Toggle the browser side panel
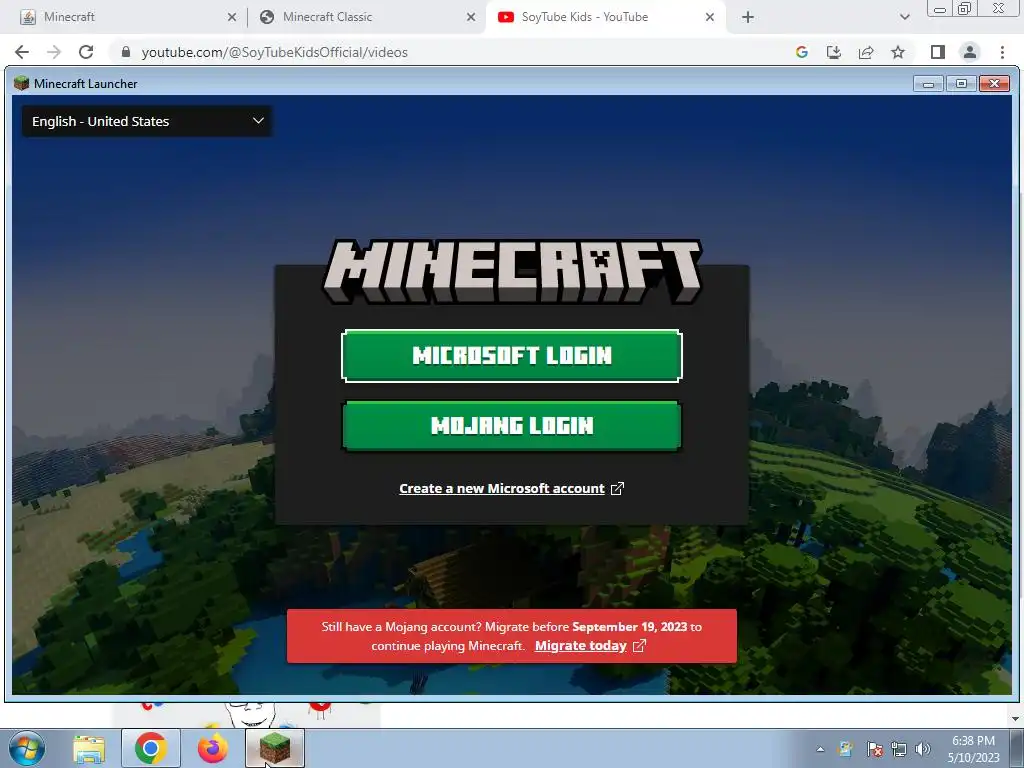The width and height of the screenshot is (1024, 768). (938, 52)
